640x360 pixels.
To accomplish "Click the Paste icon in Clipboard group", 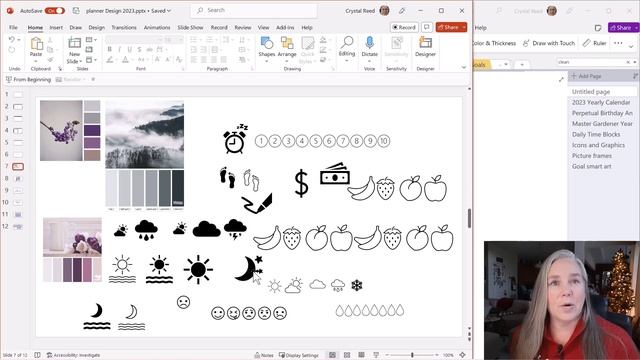I will (x=36, y=43).
